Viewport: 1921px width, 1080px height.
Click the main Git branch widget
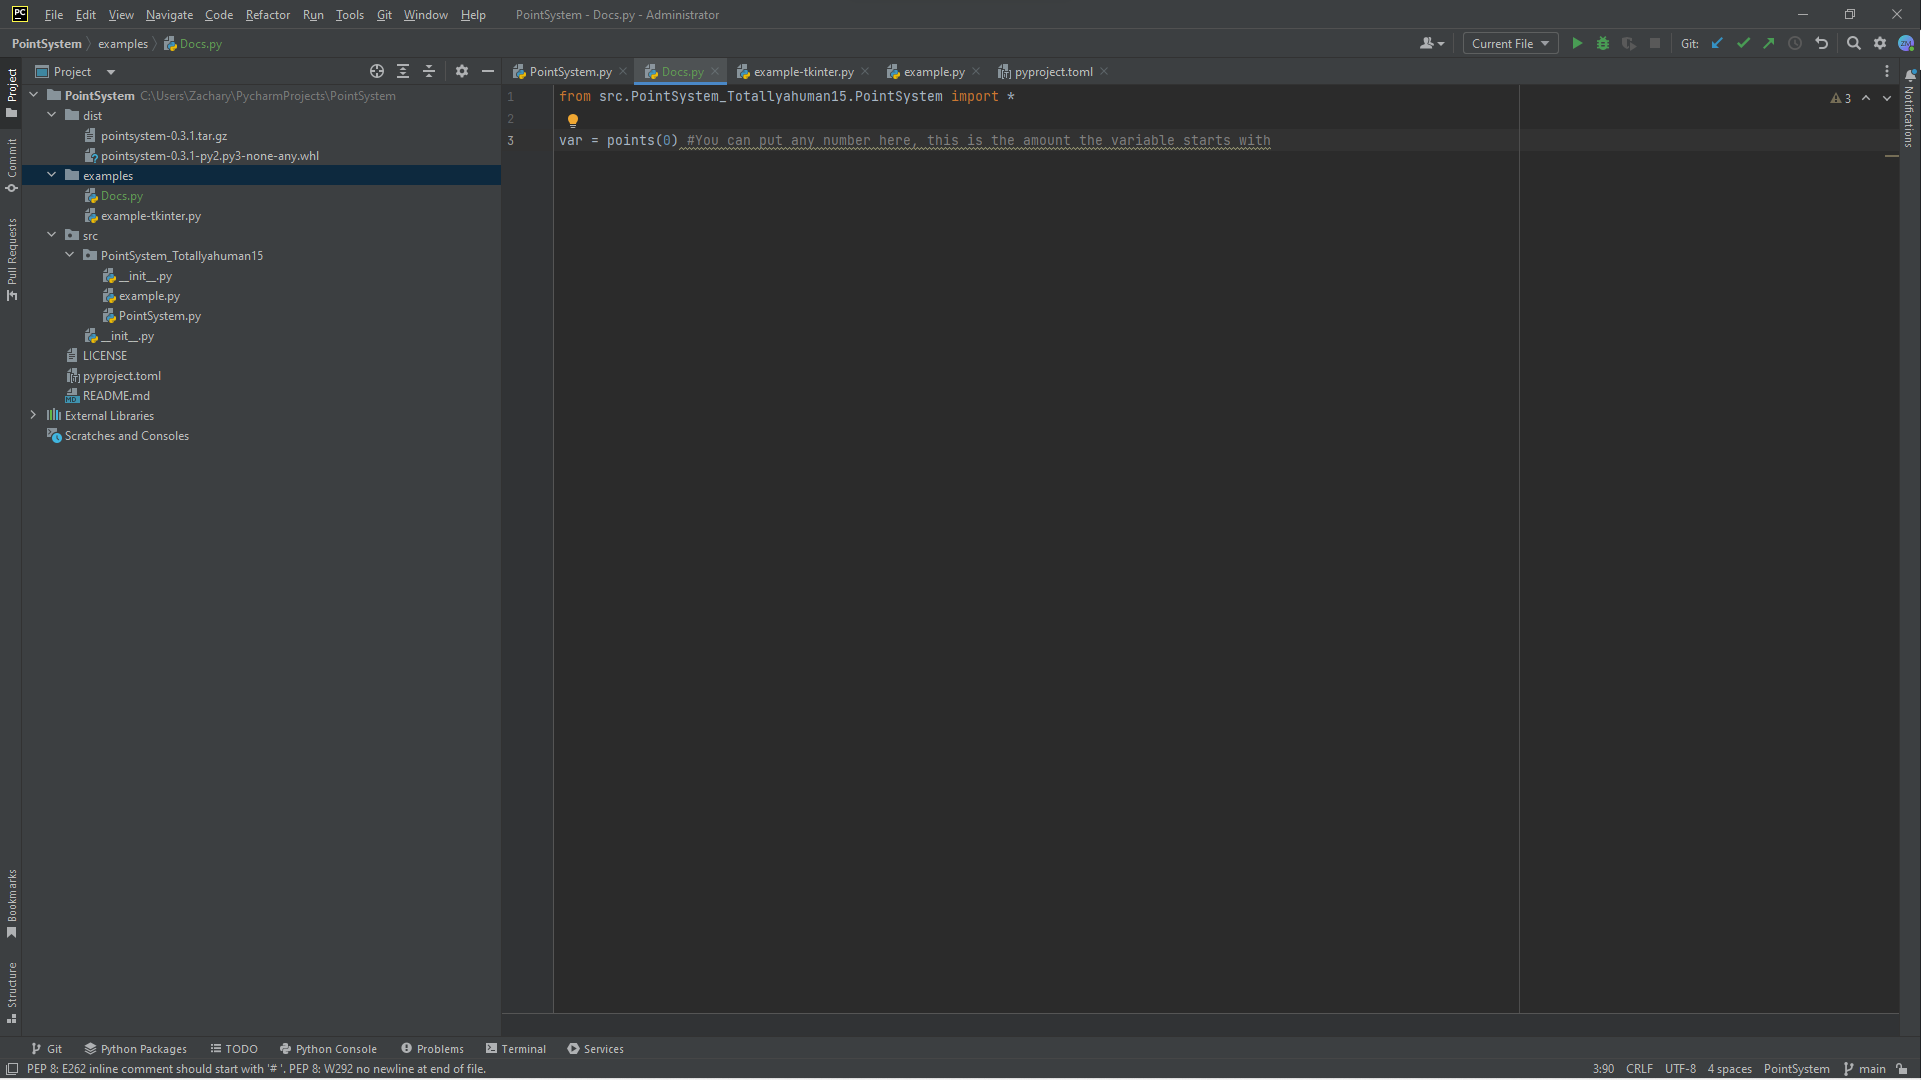coord(1865,1069)
